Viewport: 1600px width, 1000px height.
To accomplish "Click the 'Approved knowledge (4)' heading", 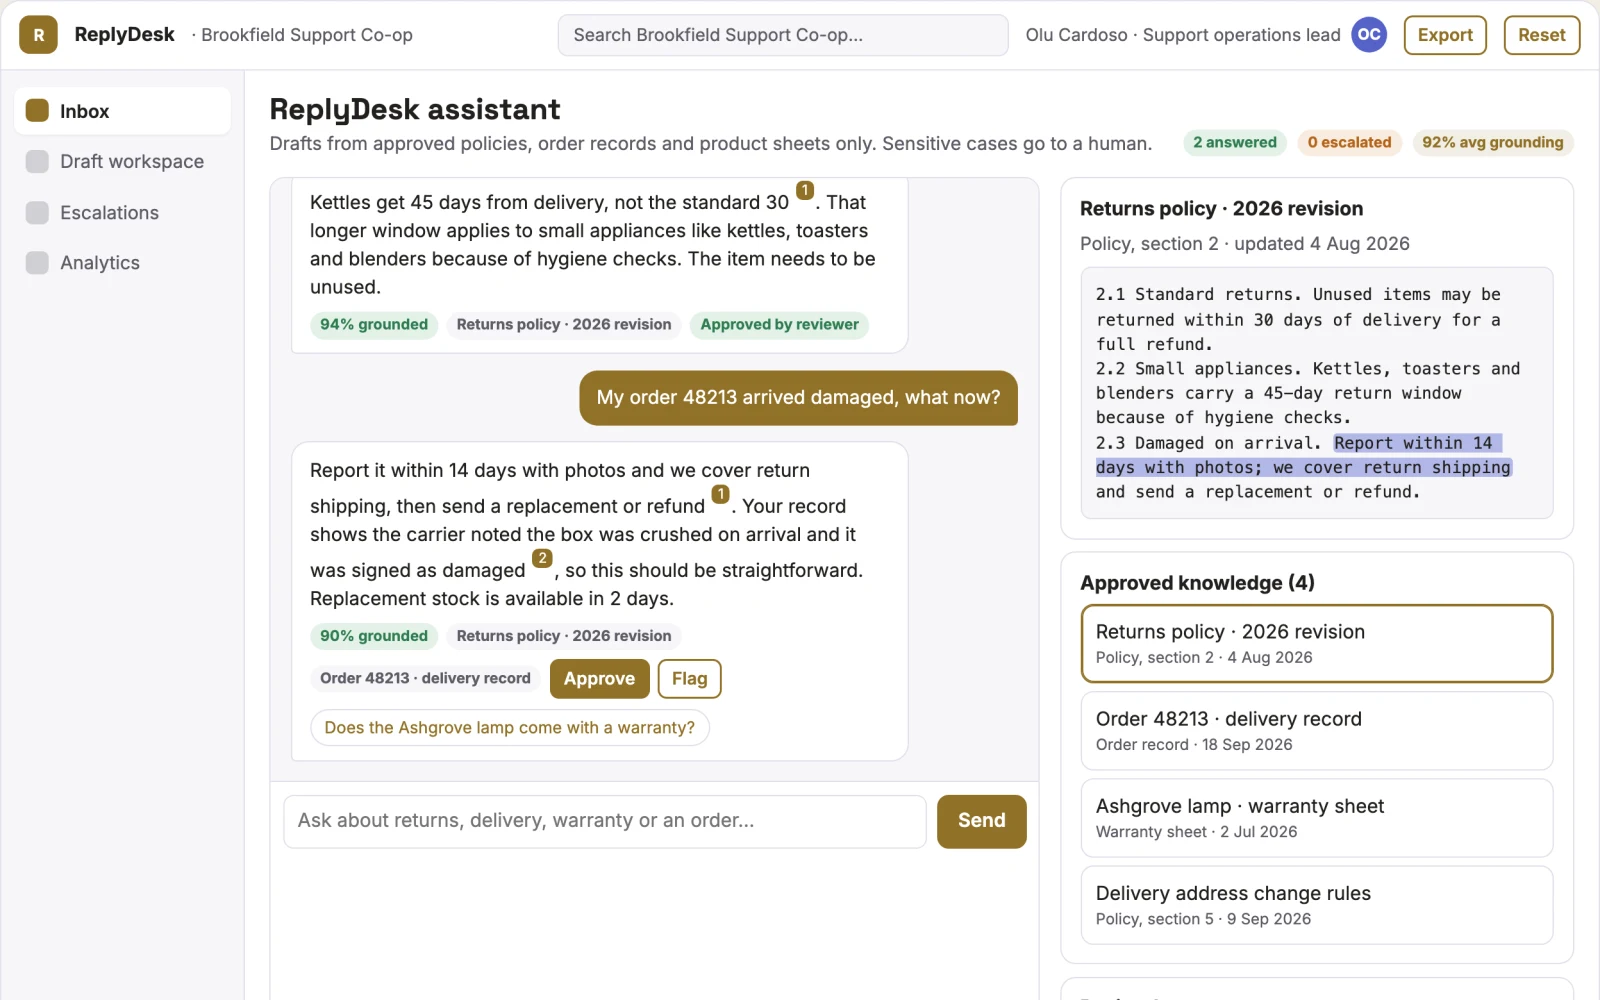I will click(1197, 583).
